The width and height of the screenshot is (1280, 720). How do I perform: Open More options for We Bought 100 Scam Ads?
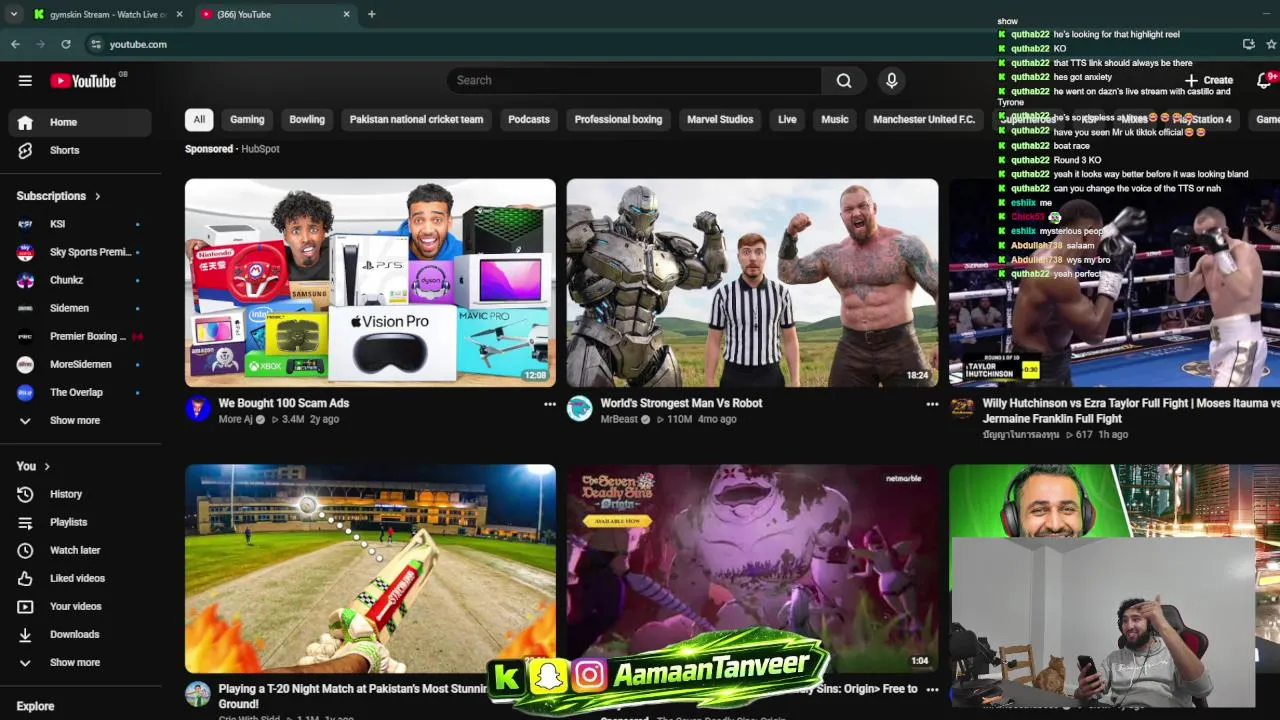click(x=549, y=404)
